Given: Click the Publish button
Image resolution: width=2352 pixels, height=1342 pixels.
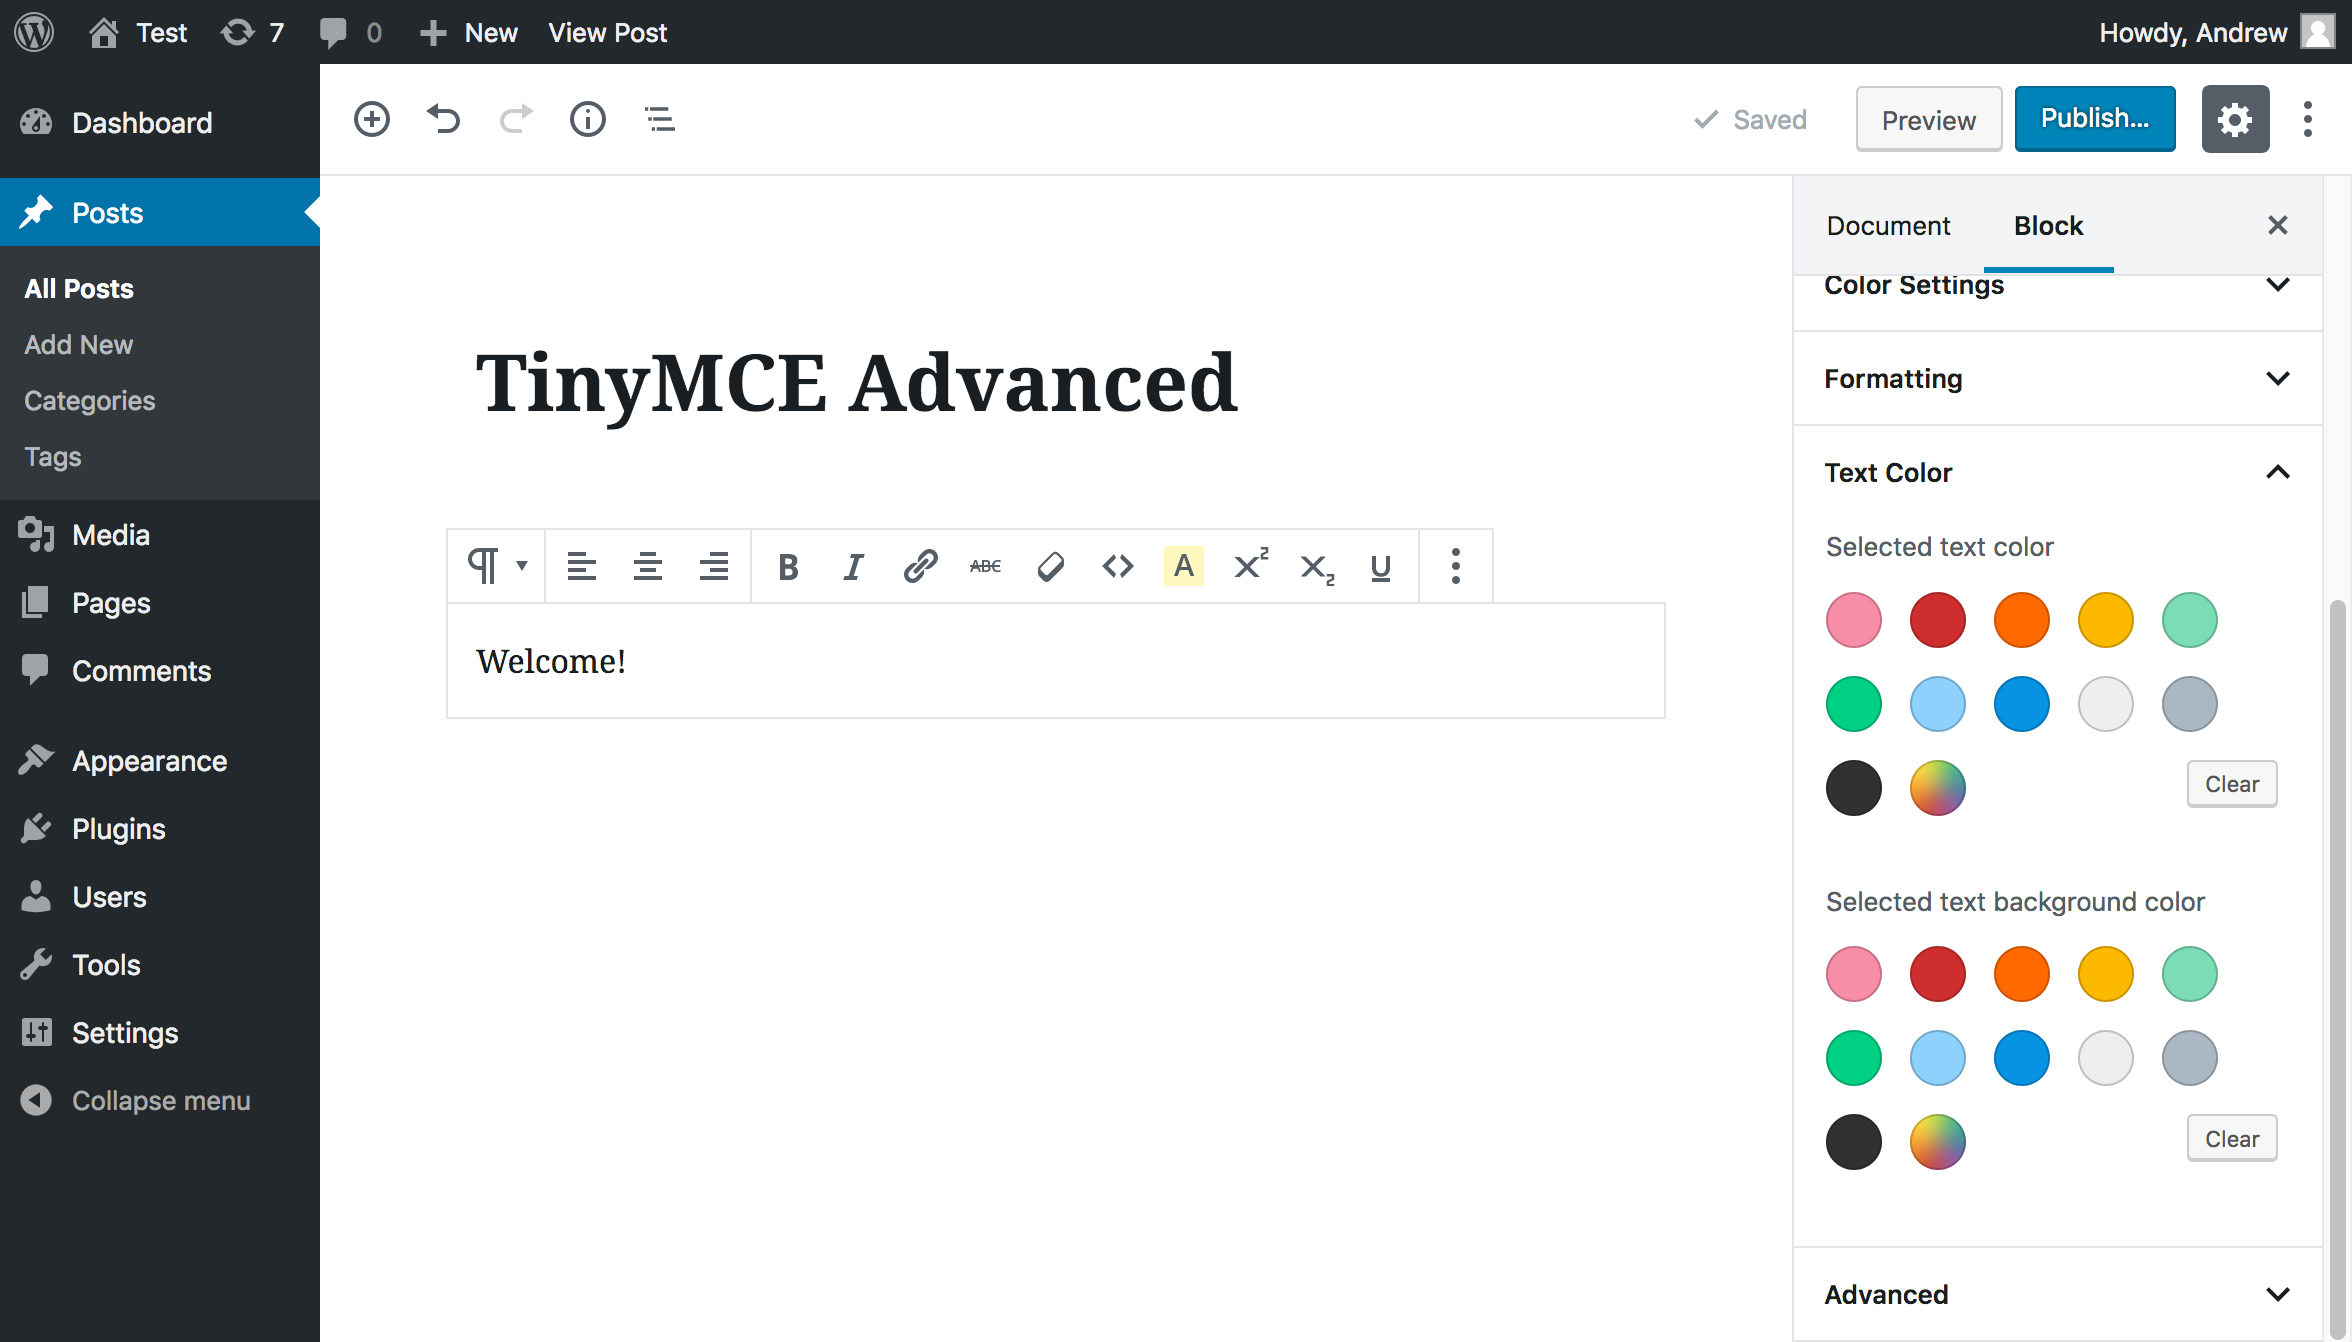Looking at the screenshot, I should [x=2094, y=119].
